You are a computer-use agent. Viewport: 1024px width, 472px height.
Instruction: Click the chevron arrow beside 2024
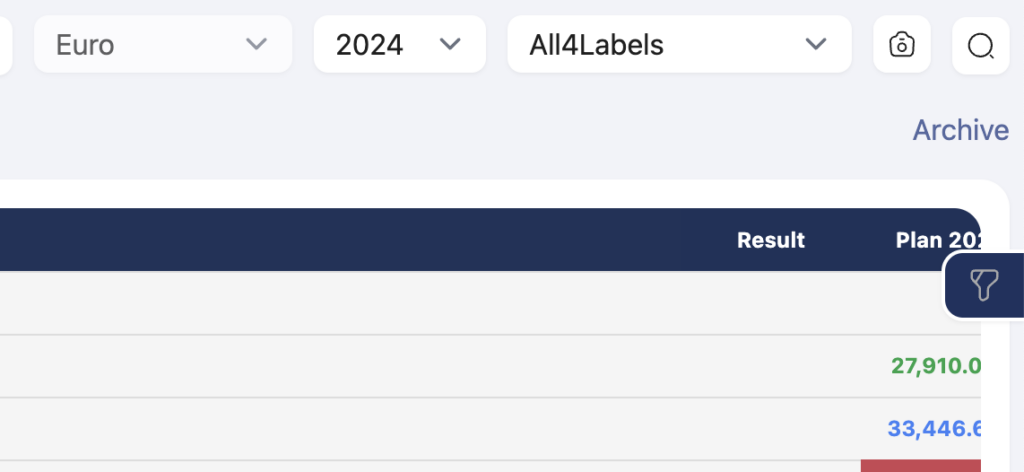(x=450, y=44)
